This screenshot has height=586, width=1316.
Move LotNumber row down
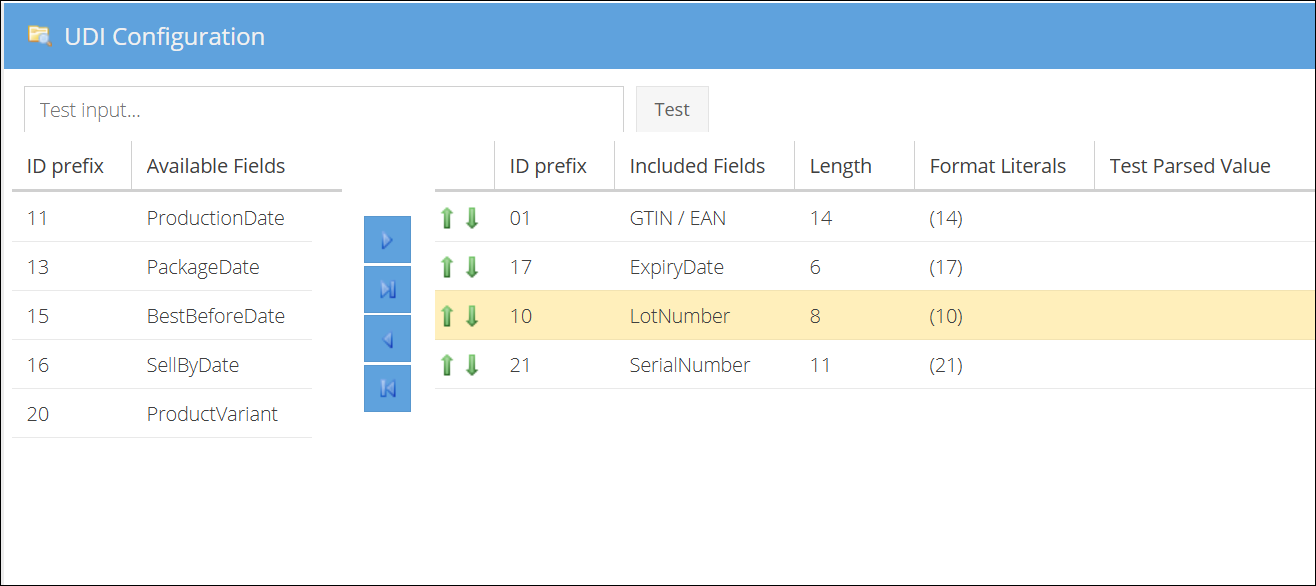tap(472, 316)
